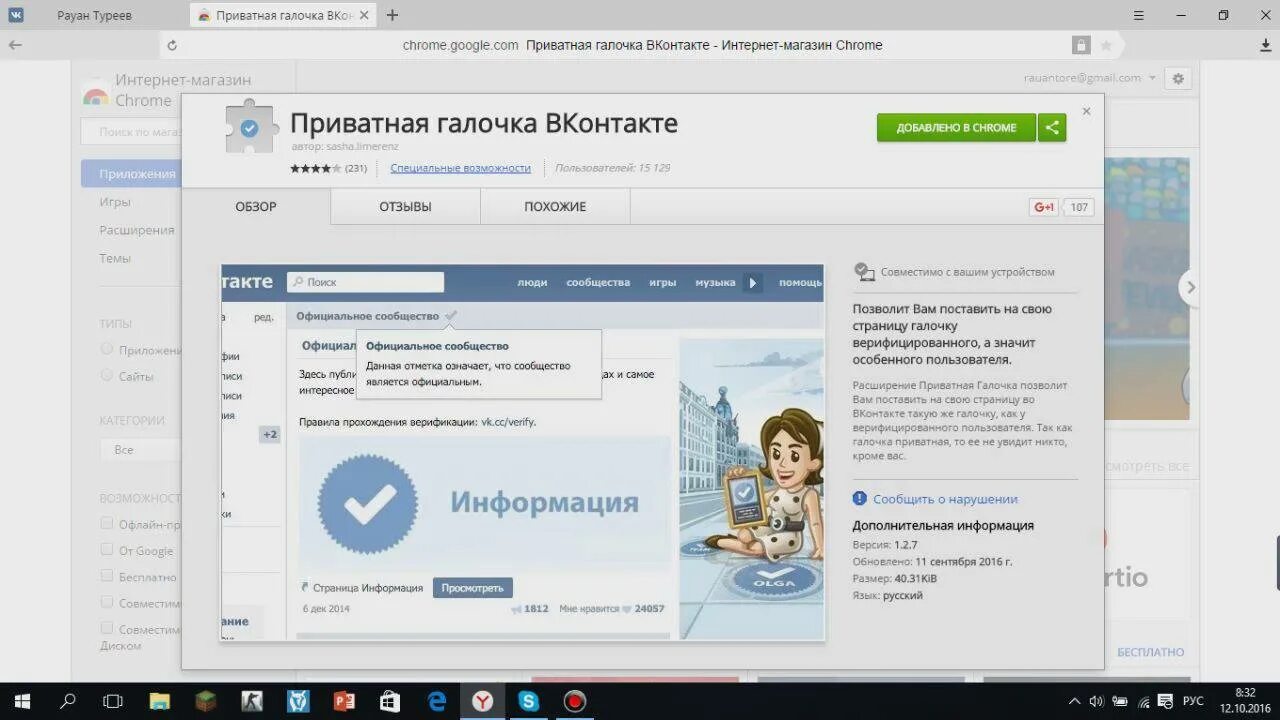Click the red recorder taskbar icon
The height and width of the screenshot is (720, 1280).
pyautogui.click(x=574, y=701)
